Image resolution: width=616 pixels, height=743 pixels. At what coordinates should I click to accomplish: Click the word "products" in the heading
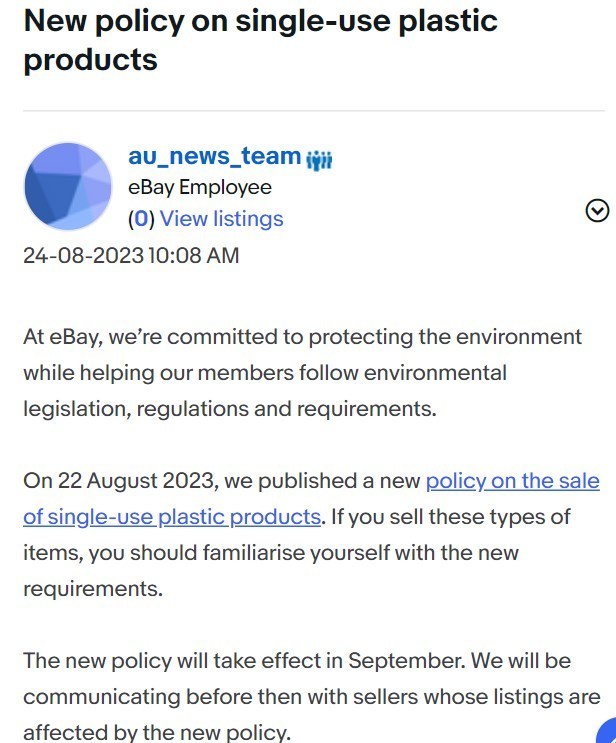point(91,60)
